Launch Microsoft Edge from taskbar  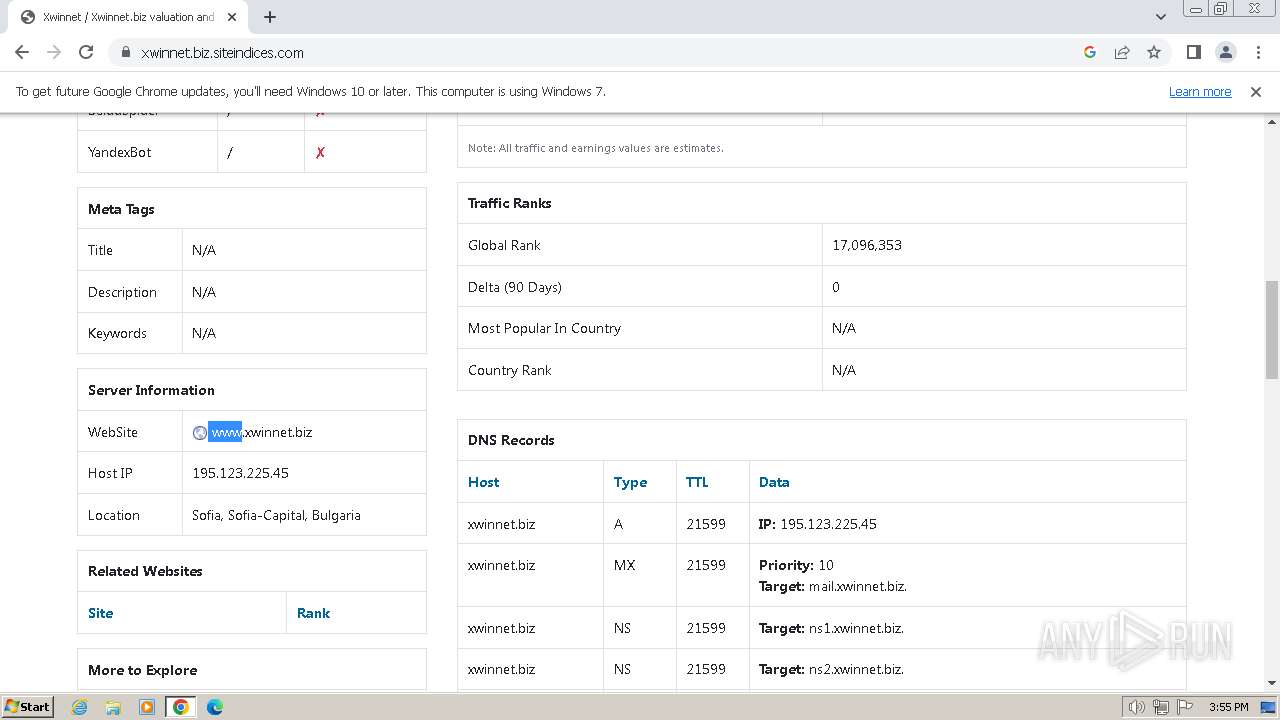pos(215,707)
